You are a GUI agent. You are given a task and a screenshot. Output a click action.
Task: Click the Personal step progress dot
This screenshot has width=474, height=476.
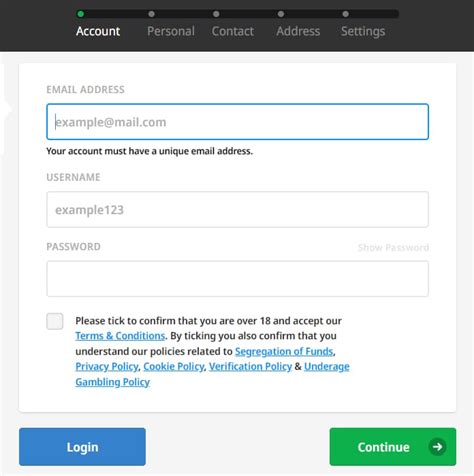(151, 14)
